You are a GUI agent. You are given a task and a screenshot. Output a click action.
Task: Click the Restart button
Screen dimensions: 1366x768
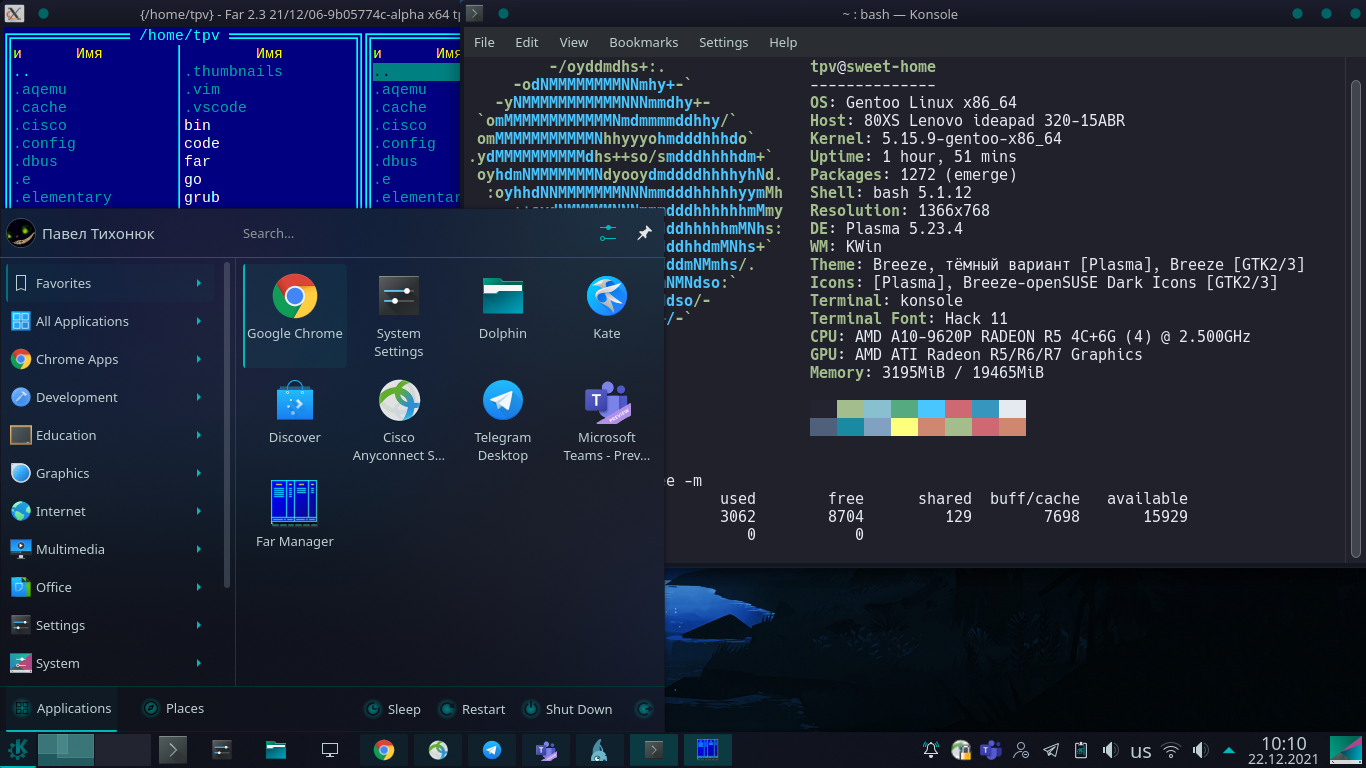473,709
